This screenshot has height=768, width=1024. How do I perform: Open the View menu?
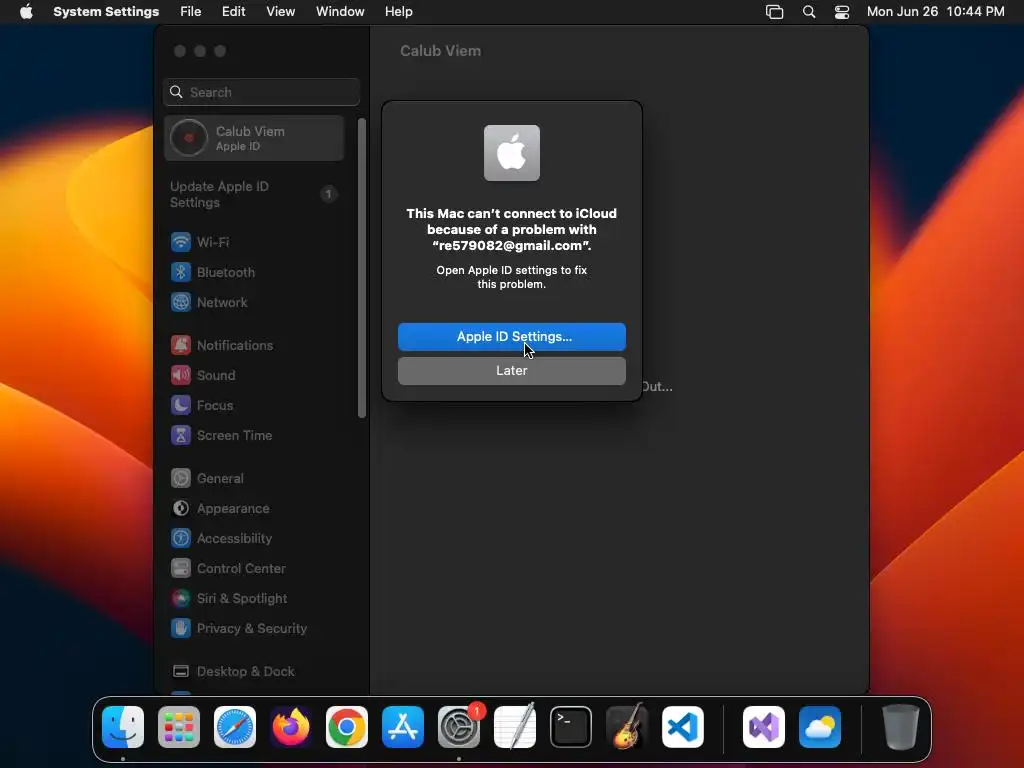(281, 12)
